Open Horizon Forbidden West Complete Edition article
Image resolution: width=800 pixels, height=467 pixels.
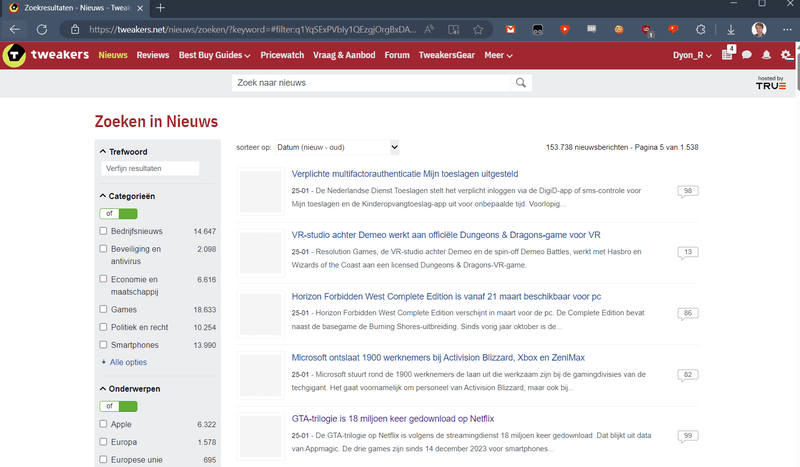click(x=446, y=296)
